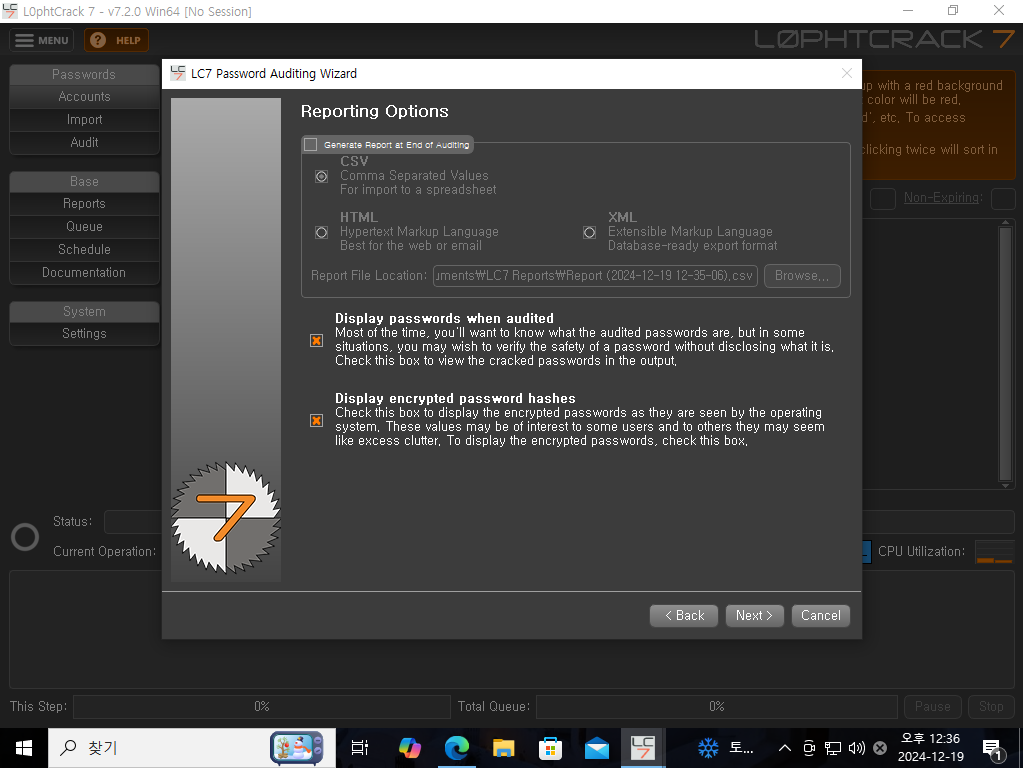This screenshot has width=1023, height=768.
Task: Open Import in the sidebar
Action: point(84,119)
